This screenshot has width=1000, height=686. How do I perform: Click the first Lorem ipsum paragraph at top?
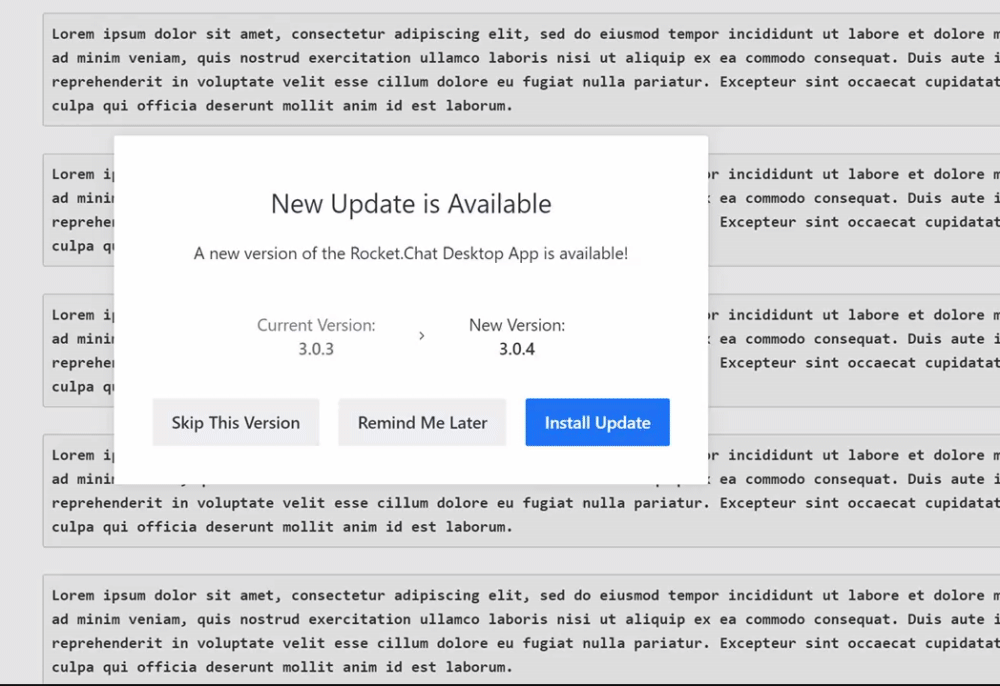[523, 69]
